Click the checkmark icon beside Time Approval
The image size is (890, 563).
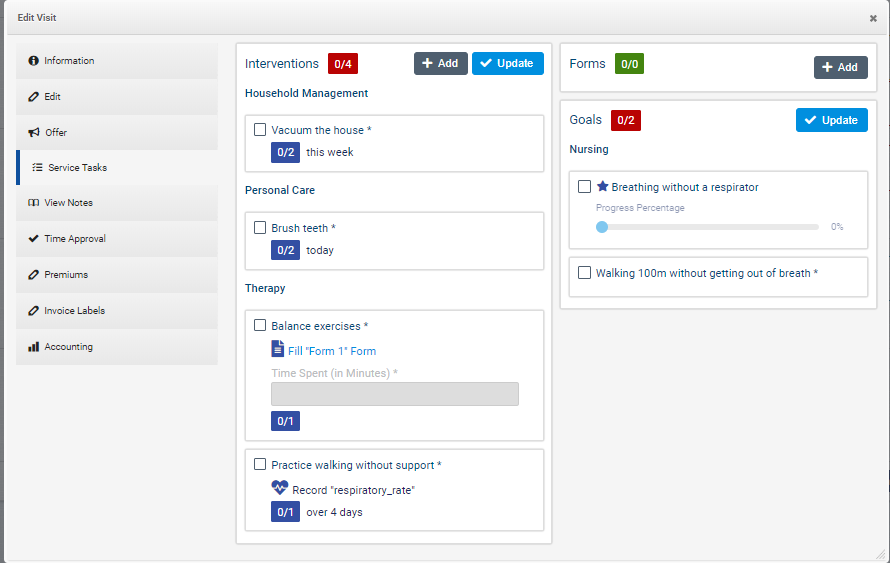click(34, 239)
